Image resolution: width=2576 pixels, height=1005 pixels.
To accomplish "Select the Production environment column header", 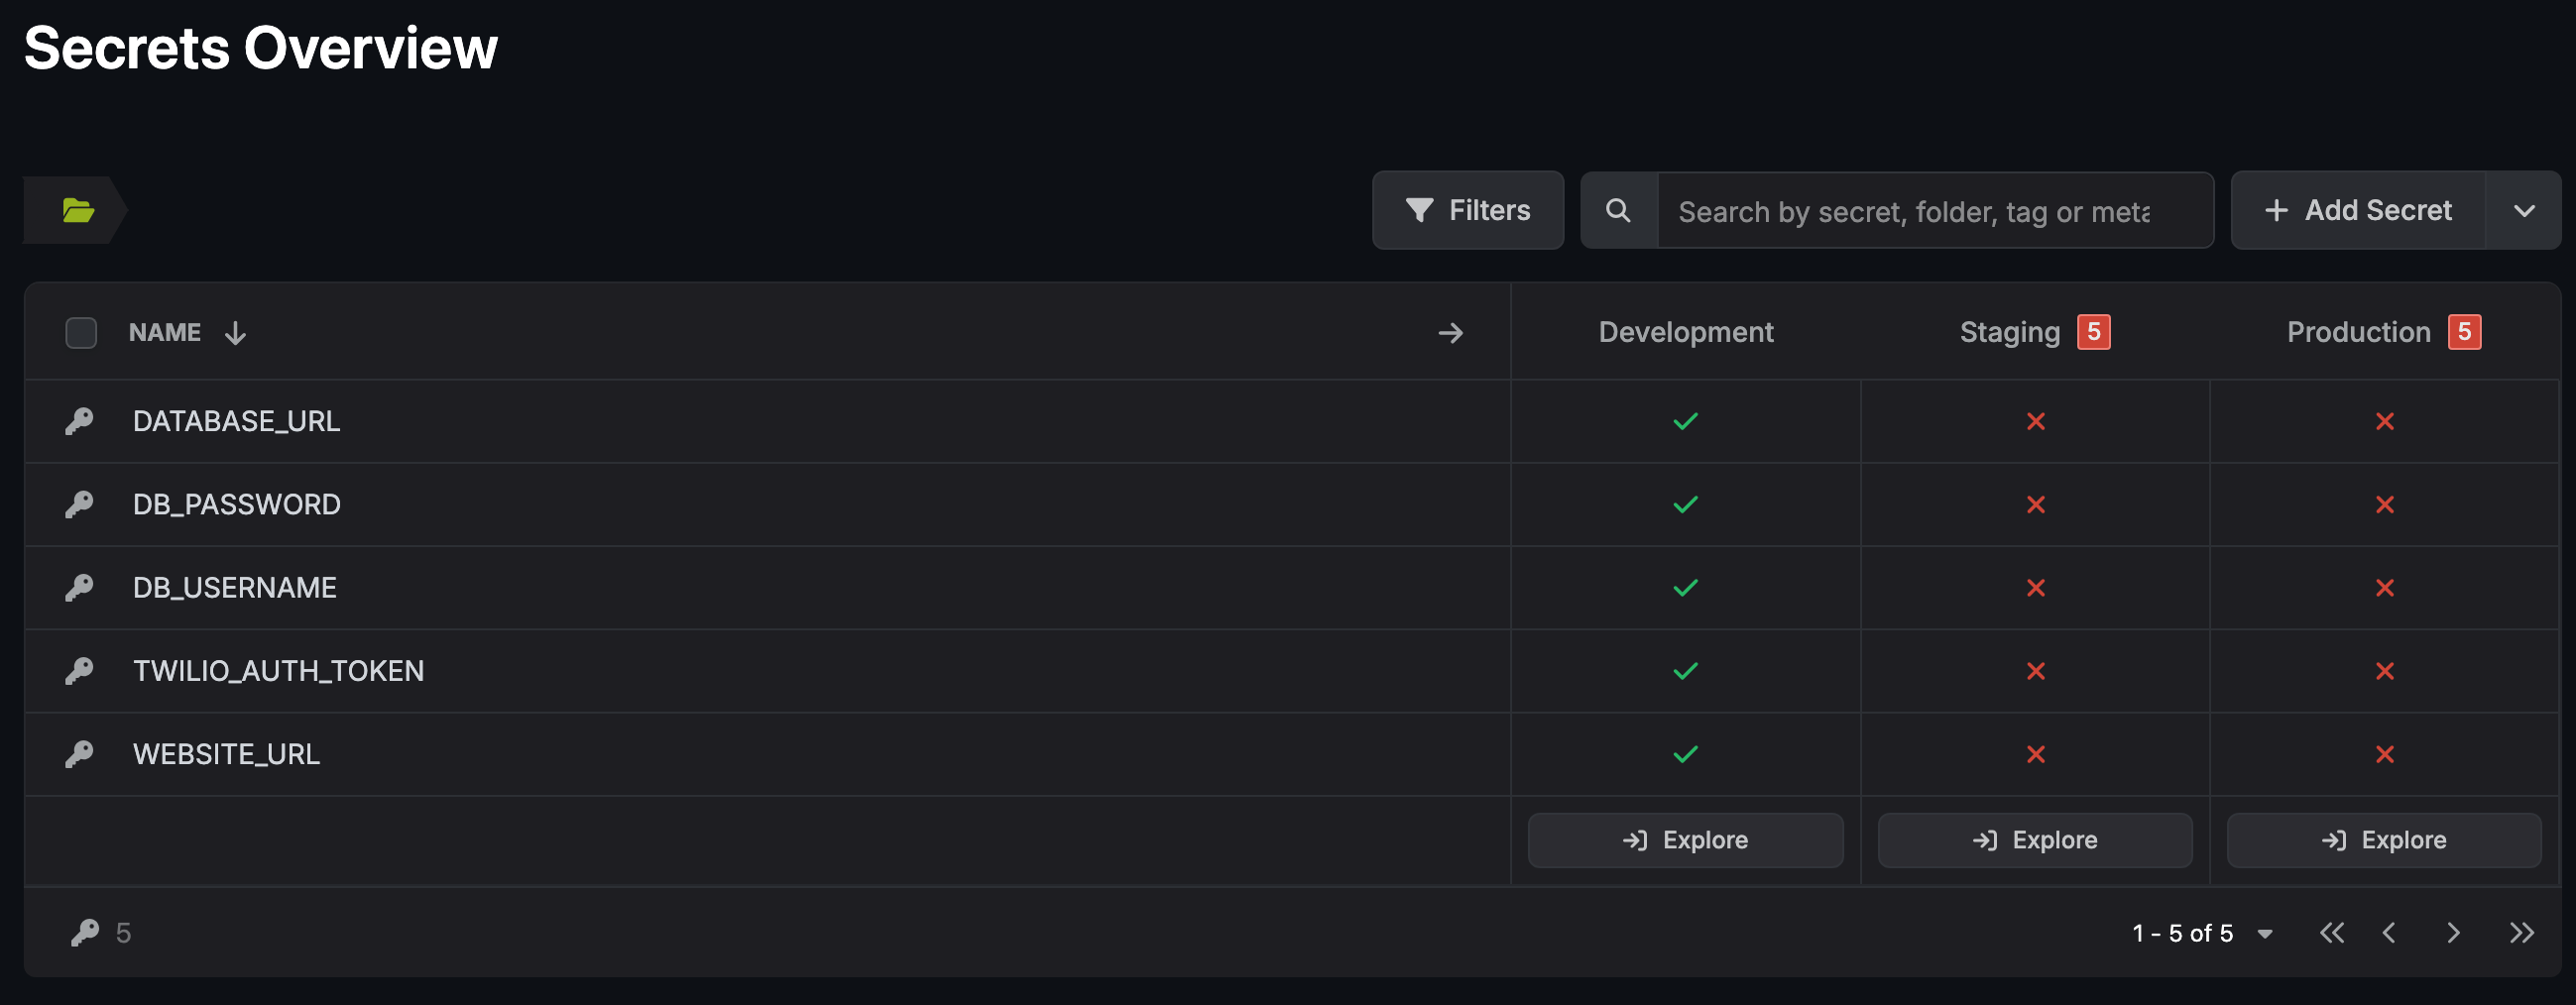I will (2358, 332).
